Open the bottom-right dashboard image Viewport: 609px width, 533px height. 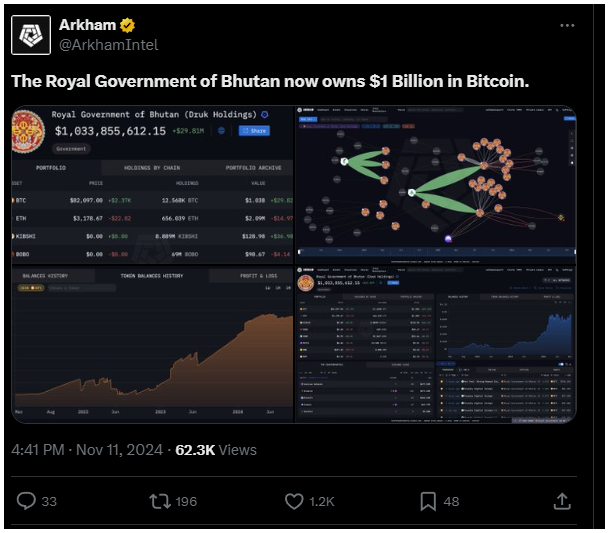[x=436, y=344]
